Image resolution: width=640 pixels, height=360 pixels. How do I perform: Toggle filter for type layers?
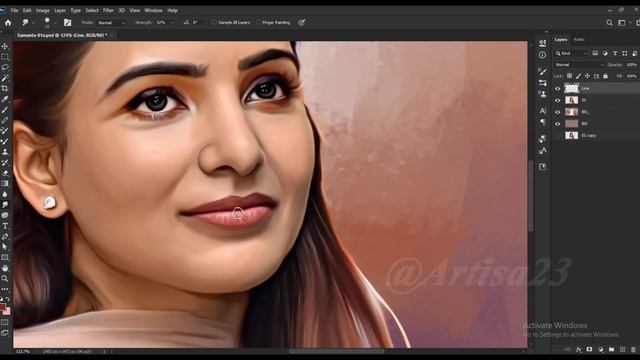615,53
